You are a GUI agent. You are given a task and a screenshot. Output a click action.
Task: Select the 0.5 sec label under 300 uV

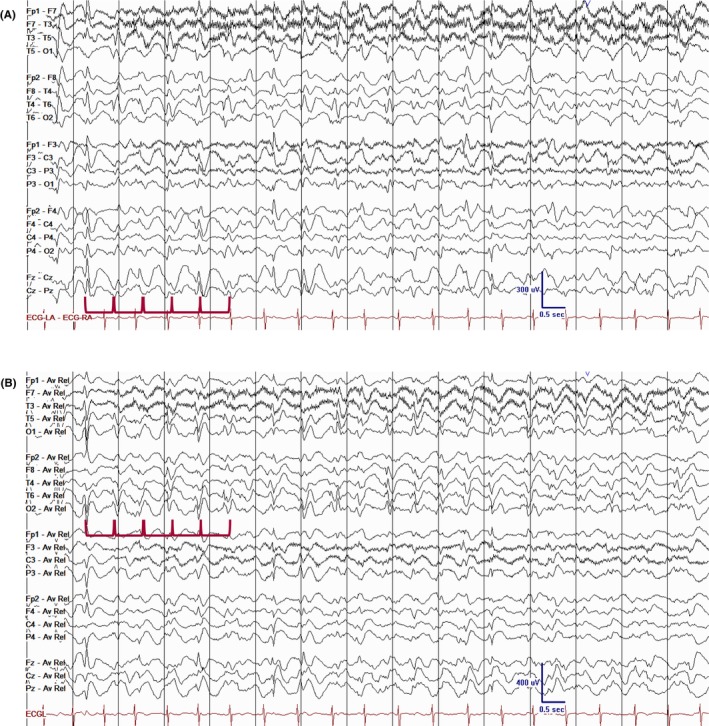552,314
